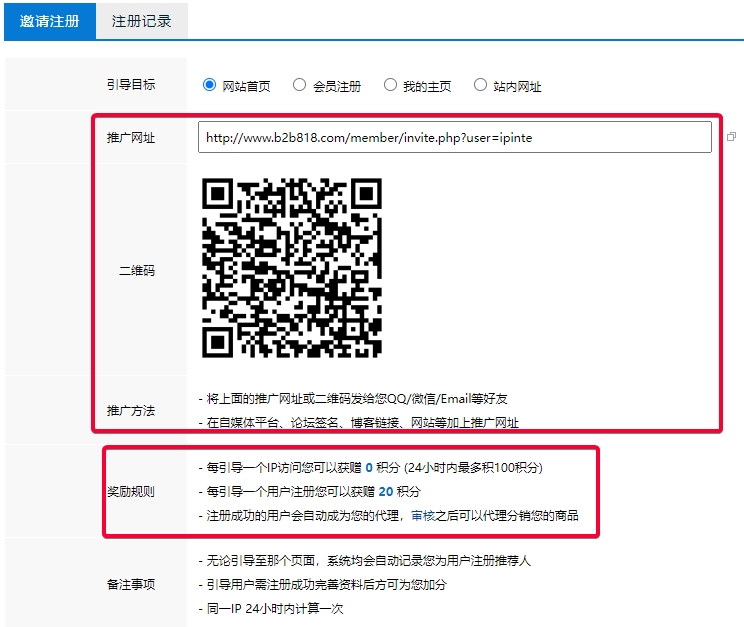This screenshot has width=744, height=627.
Task: Click the invitation QR code image
Action: point(292,267)
